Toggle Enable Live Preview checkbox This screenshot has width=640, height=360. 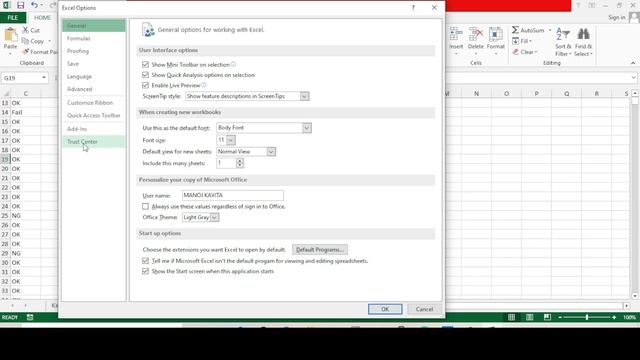click(x=145, y=85)
